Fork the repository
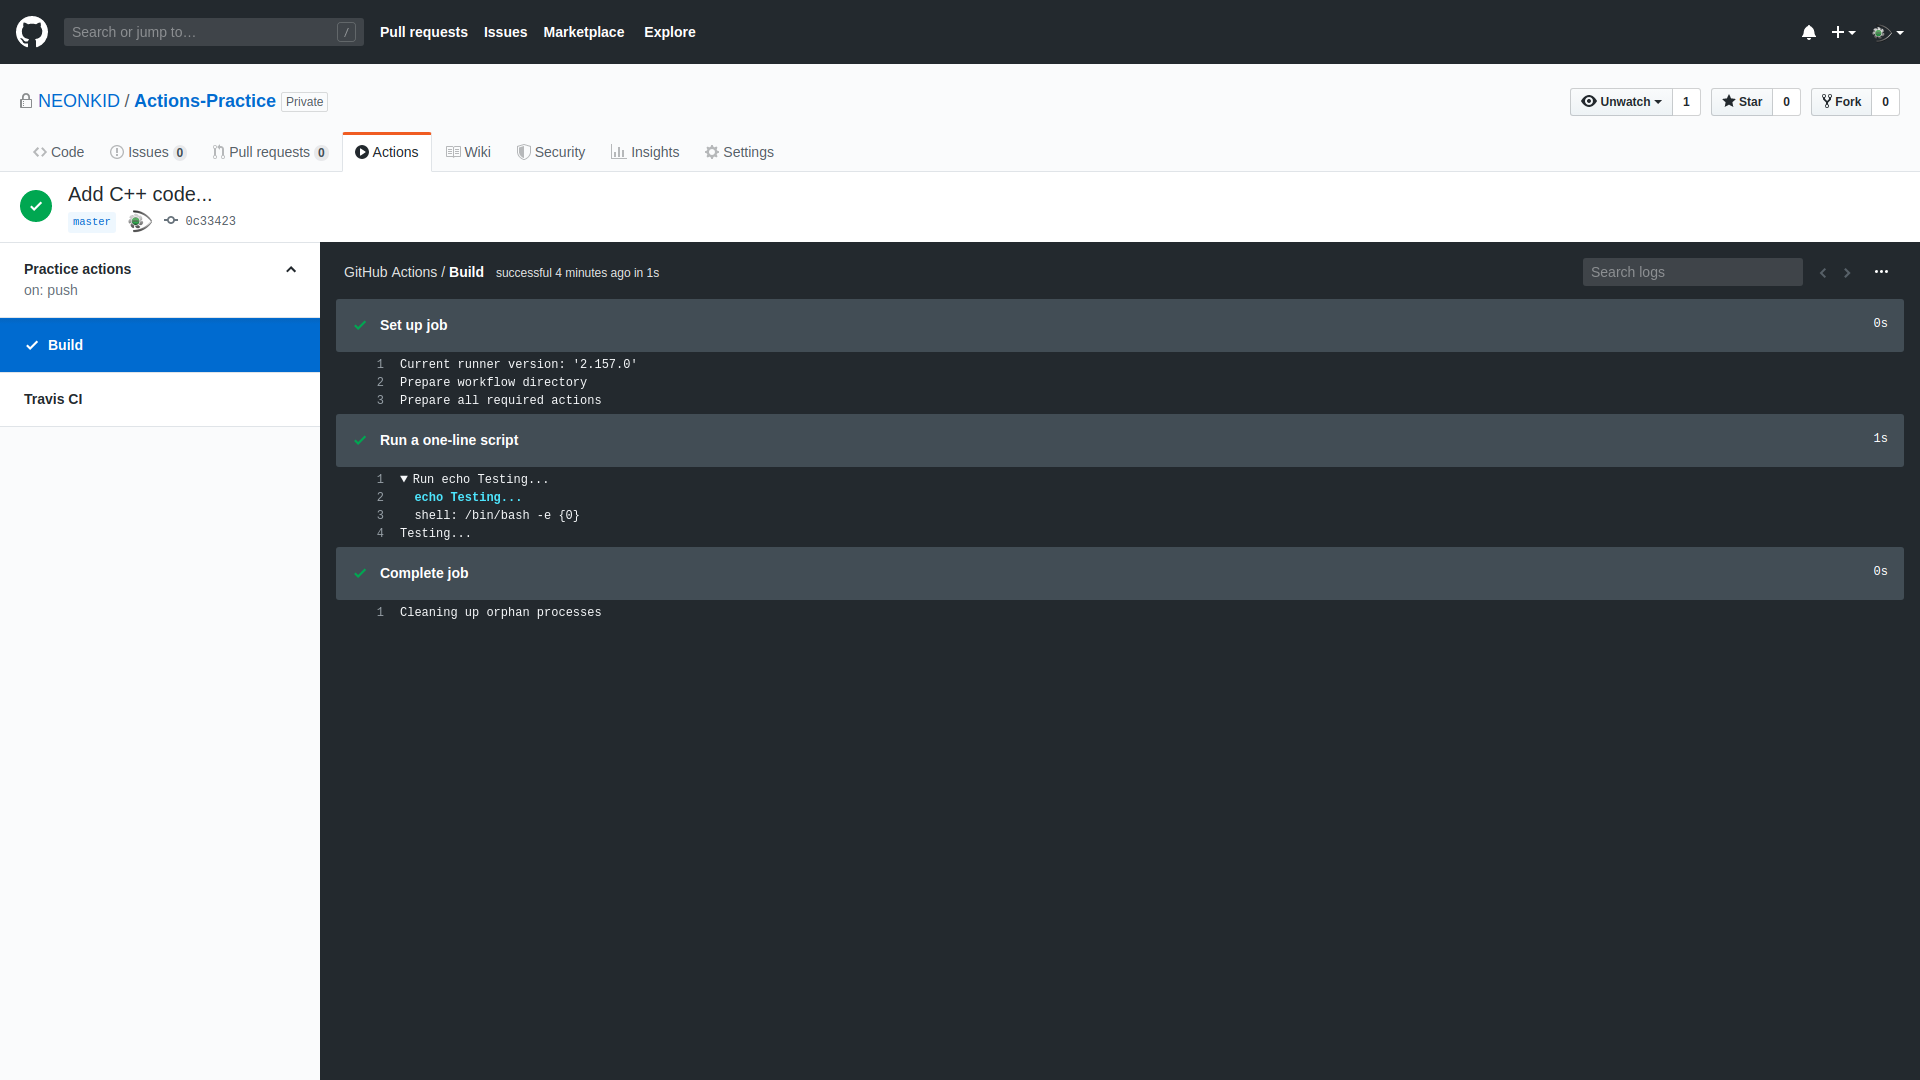 tap(1841, 102)
